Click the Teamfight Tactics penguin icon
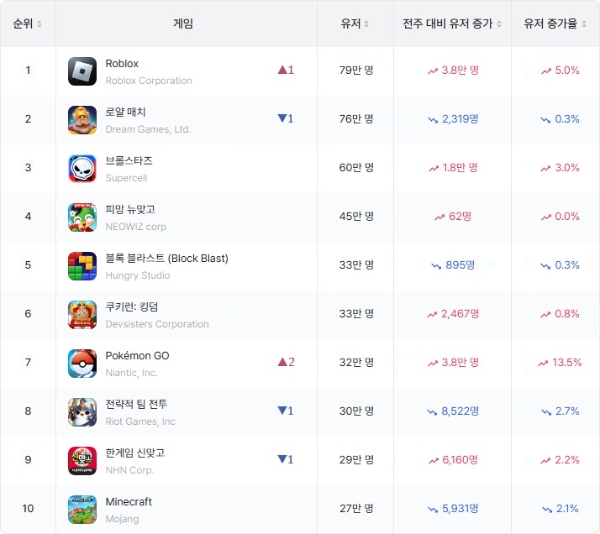Screen dimensions: 600x534 pyautogui.click(x=82, y=412)
